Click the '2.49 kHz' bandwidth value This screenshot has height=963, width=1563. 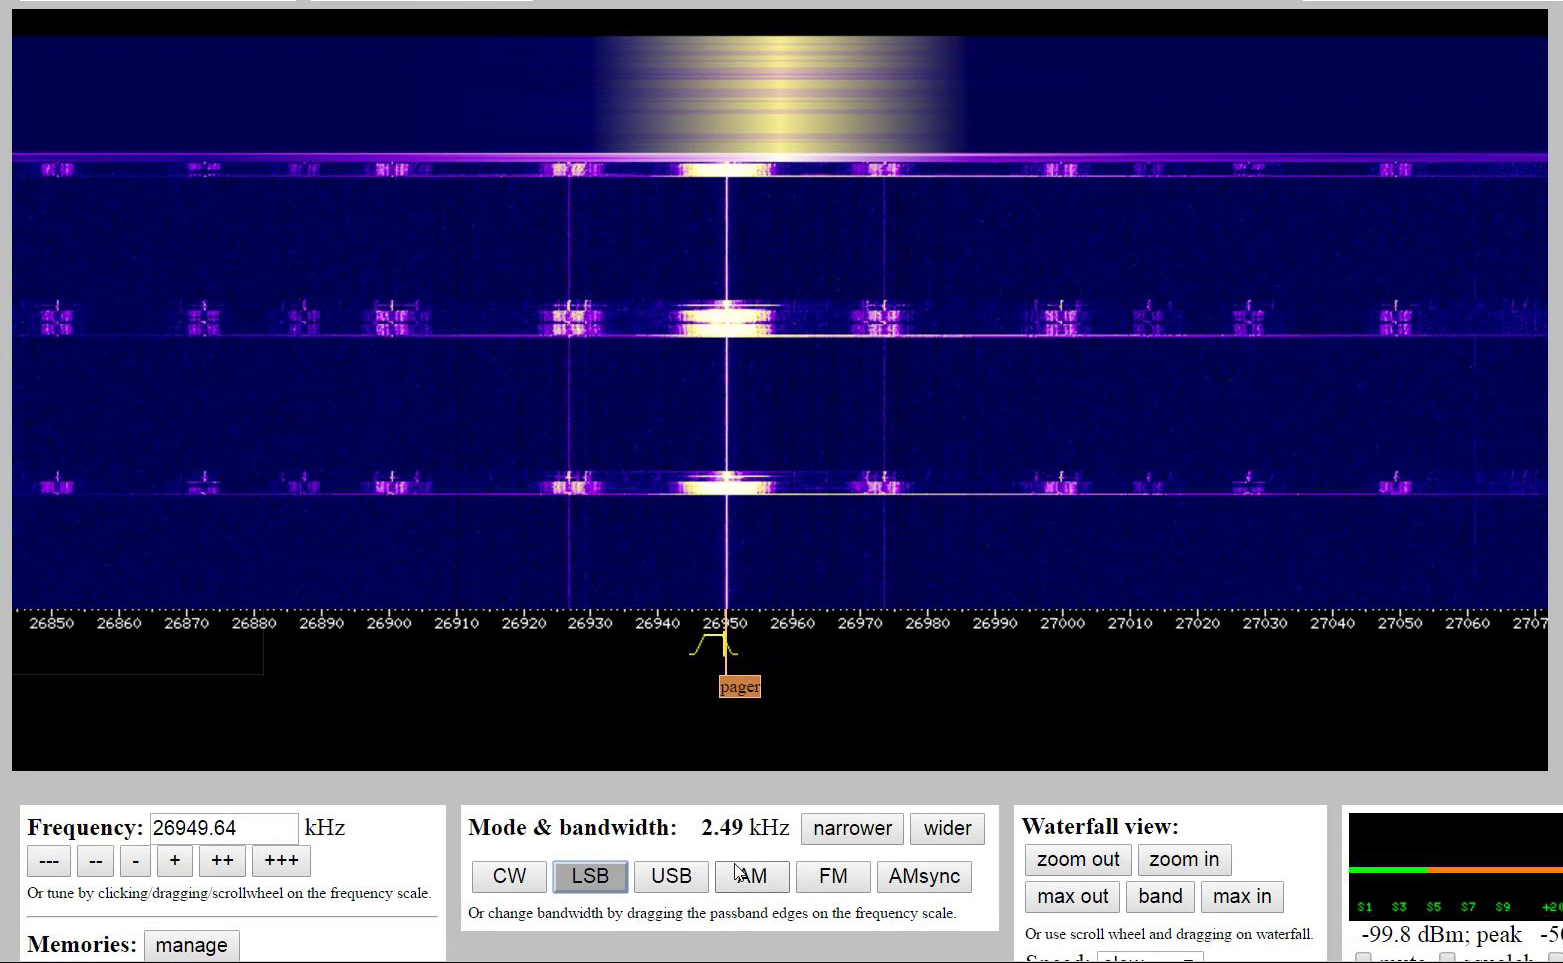(745, 828)
